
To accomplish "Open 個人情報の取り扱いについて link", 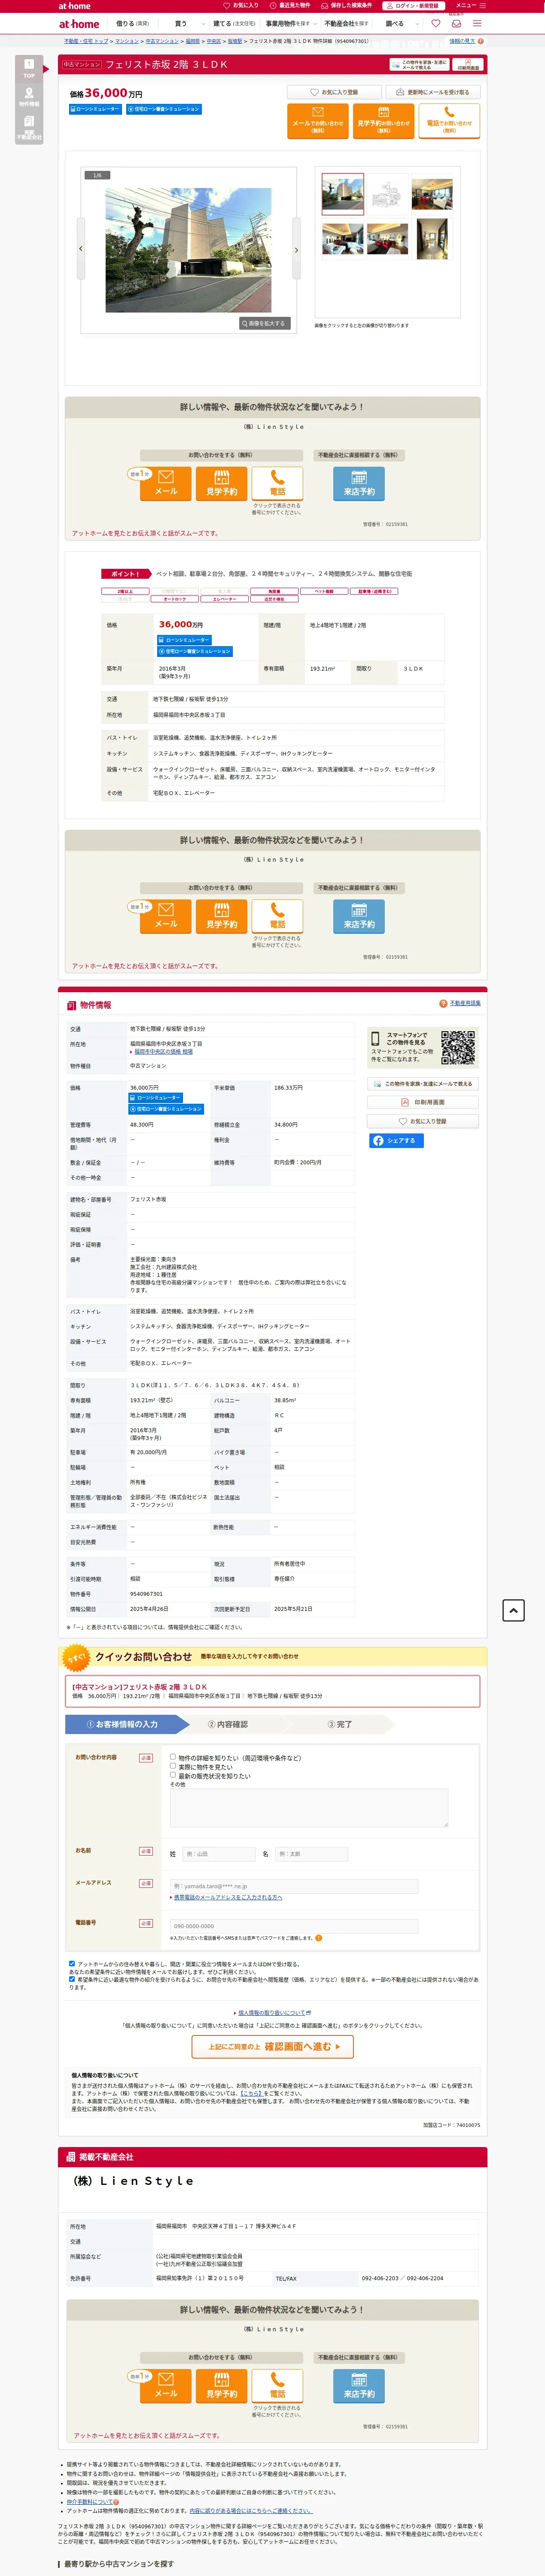I will 272,2013.
